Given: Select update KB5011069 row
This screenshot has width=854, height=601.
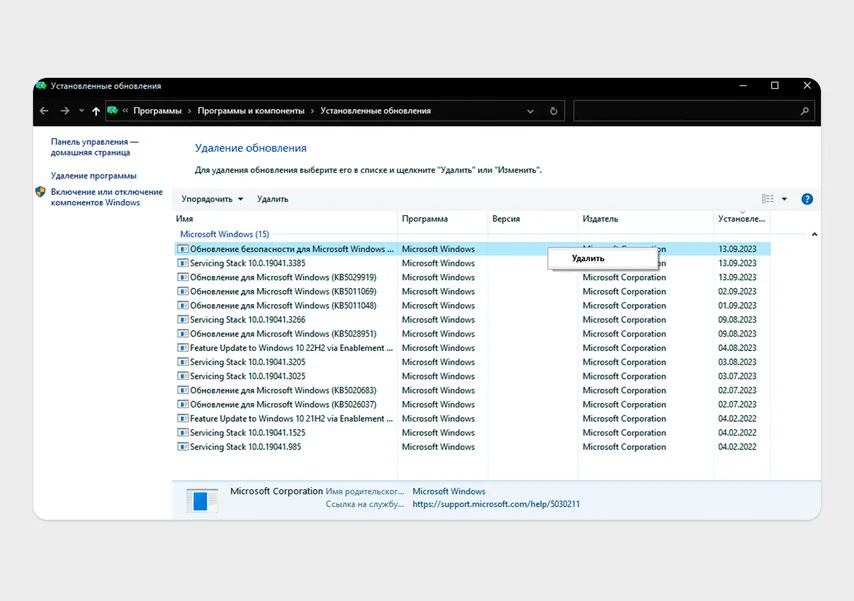Looking at the screenshot, I should coord(472,292).
